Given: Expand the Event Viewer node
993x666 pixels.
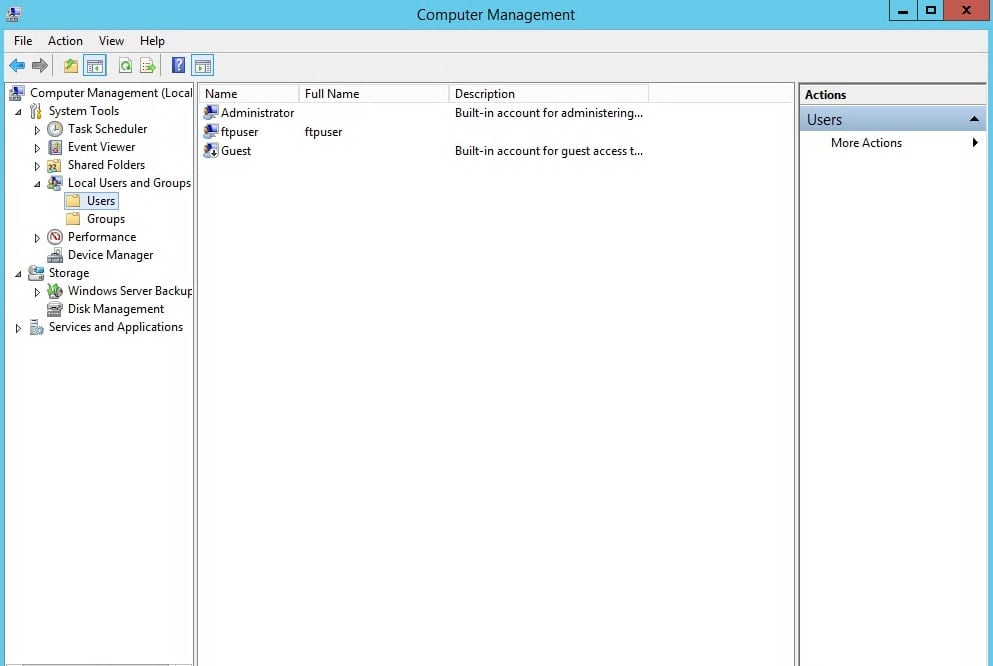Looking at the screenshot, I should 37,148.
